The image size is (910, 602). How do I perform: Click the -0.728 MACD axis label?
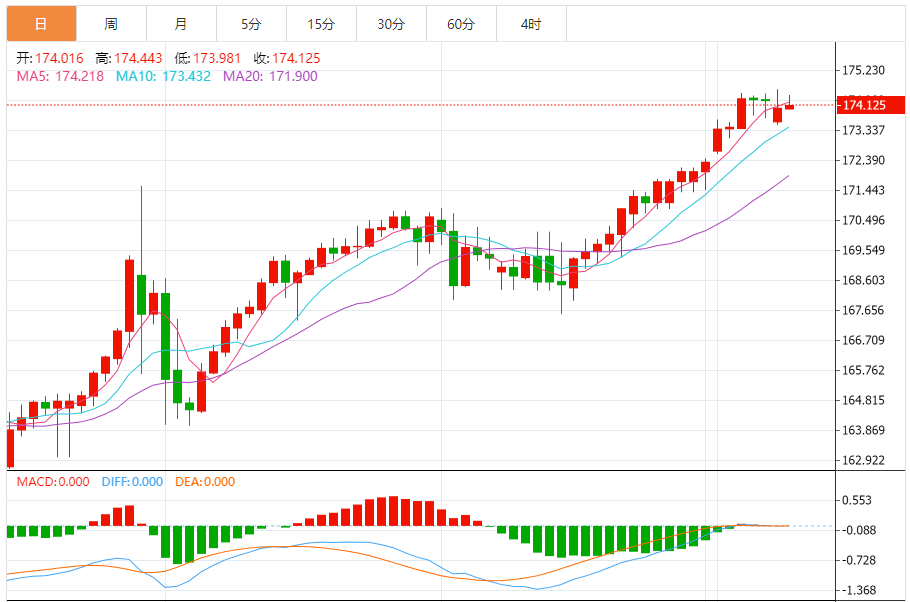[857, 560]
